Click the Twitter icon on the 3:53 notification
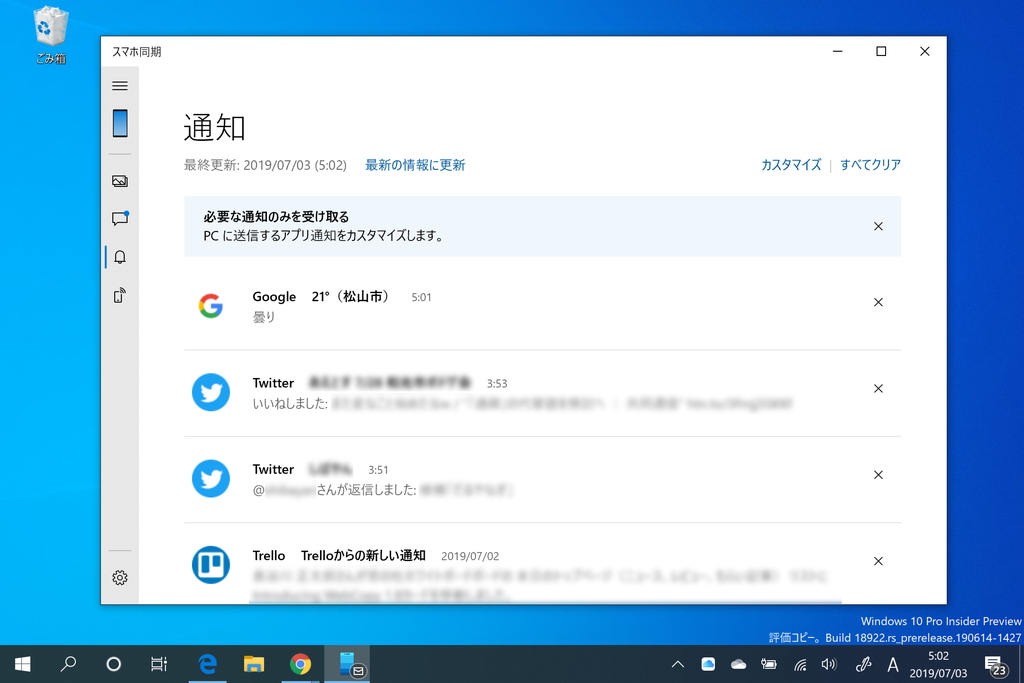Viewport: 1024px width, 683px height. tap(210, 393)
